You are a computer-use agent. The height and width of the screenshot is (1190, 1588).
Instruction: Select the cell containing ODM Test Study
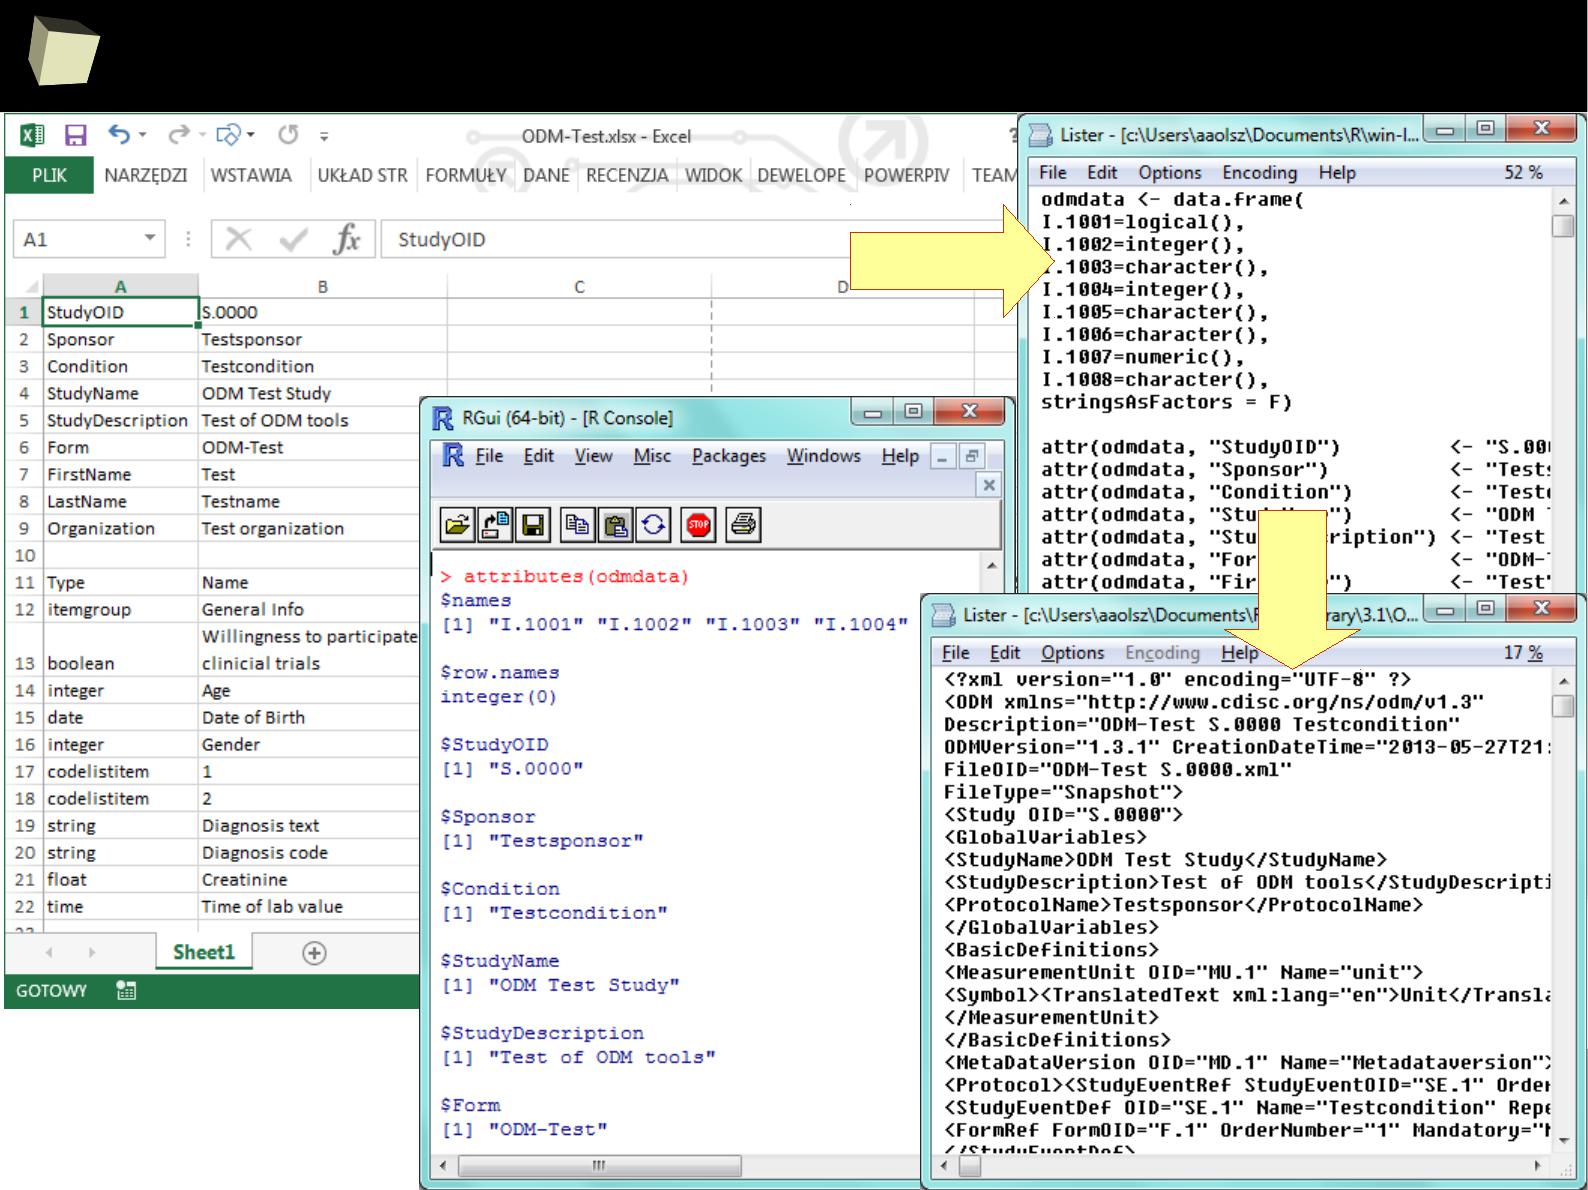point(323,394)
